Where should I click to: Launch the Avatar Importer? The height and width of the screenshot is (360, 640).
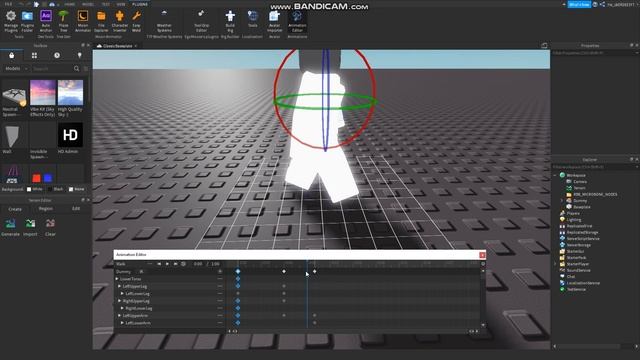274,21
